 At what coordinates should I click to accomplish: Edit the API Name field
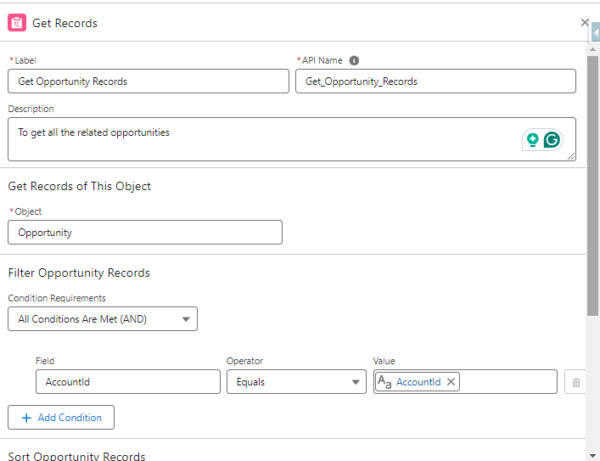pos(435,81)
